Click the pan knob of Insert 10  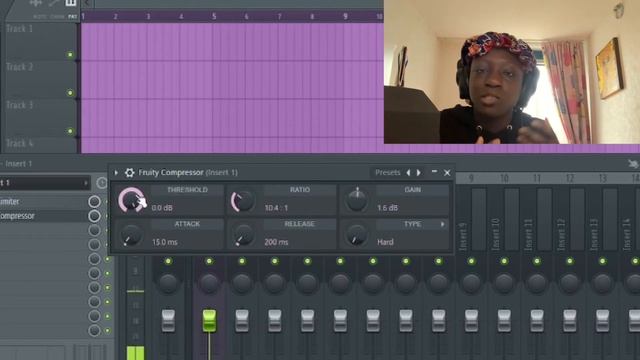click(x=504, y=283)
